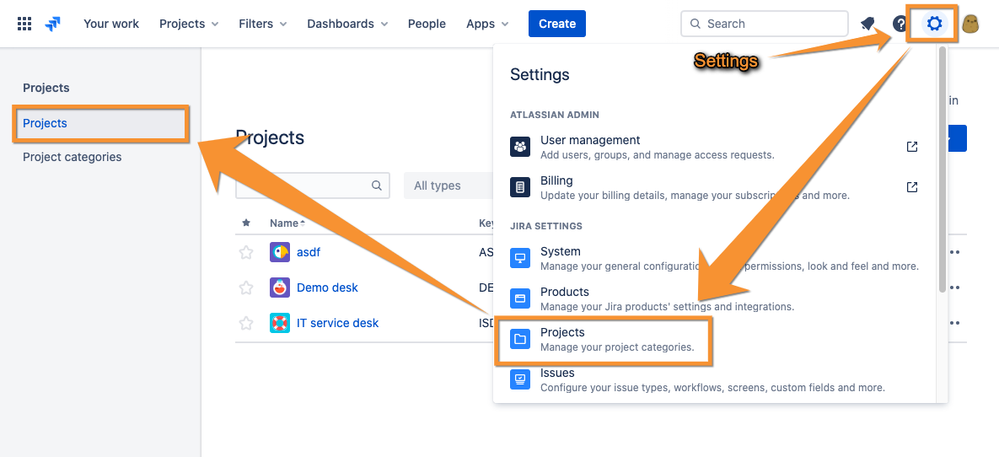Click the Issues settings icon
Image resolution: width=999 pixels, height=457 pixels.
coord(520,379)
